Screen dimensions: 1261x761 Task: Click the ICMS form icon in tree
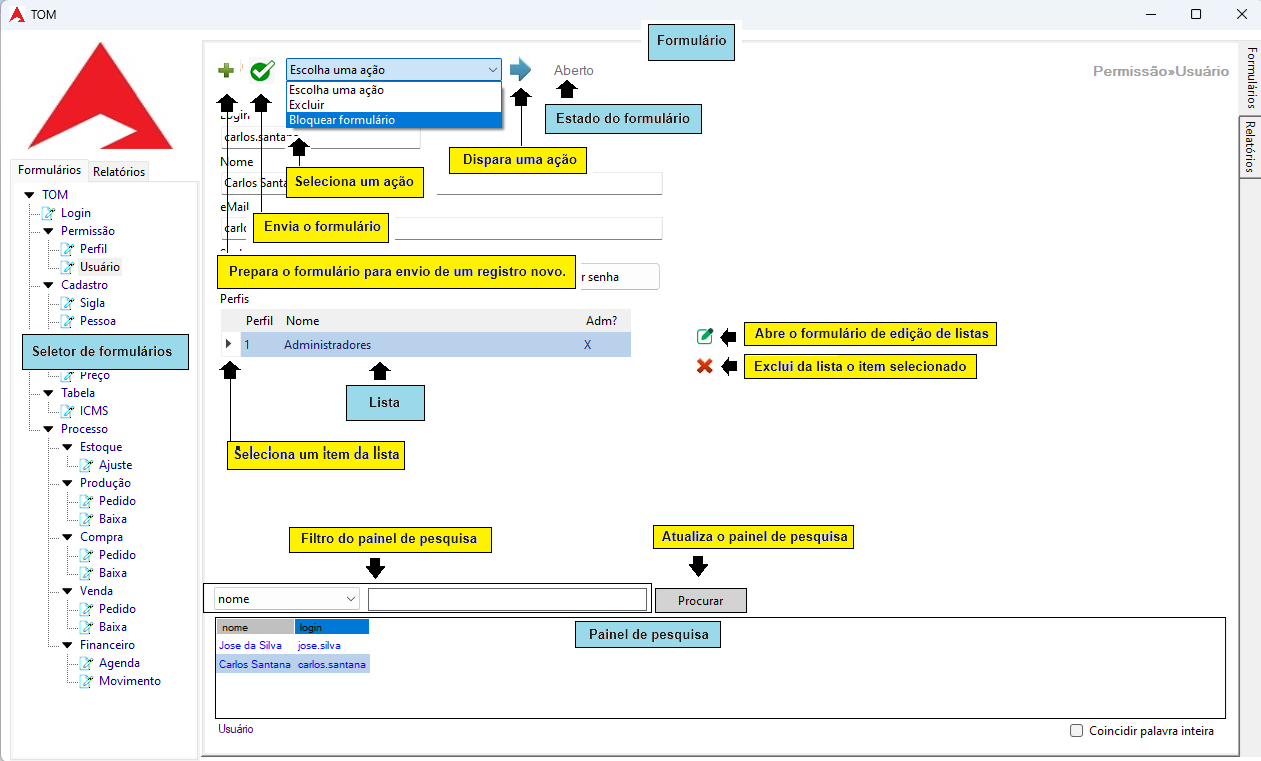[x=68, y=411]
